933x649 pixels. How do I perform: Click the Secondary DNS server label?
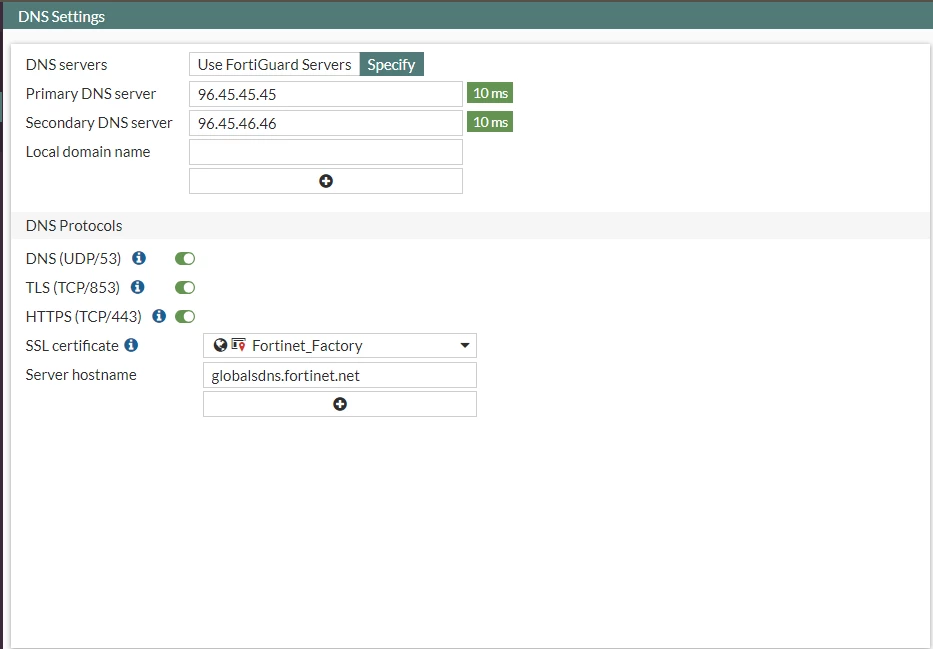[99, 123]
